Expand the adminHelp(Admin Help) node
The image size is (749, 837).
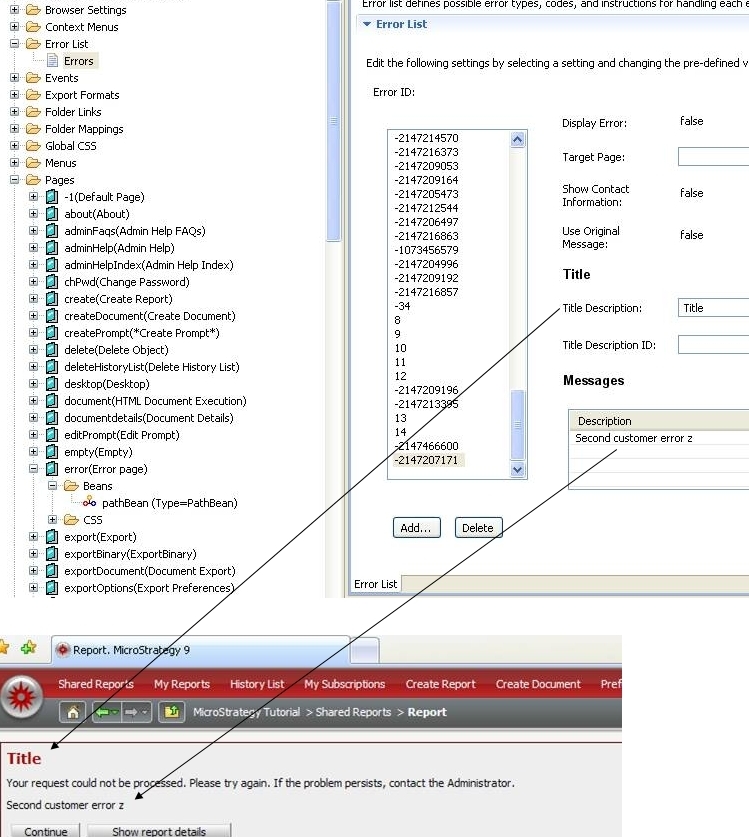click(34, 248)
